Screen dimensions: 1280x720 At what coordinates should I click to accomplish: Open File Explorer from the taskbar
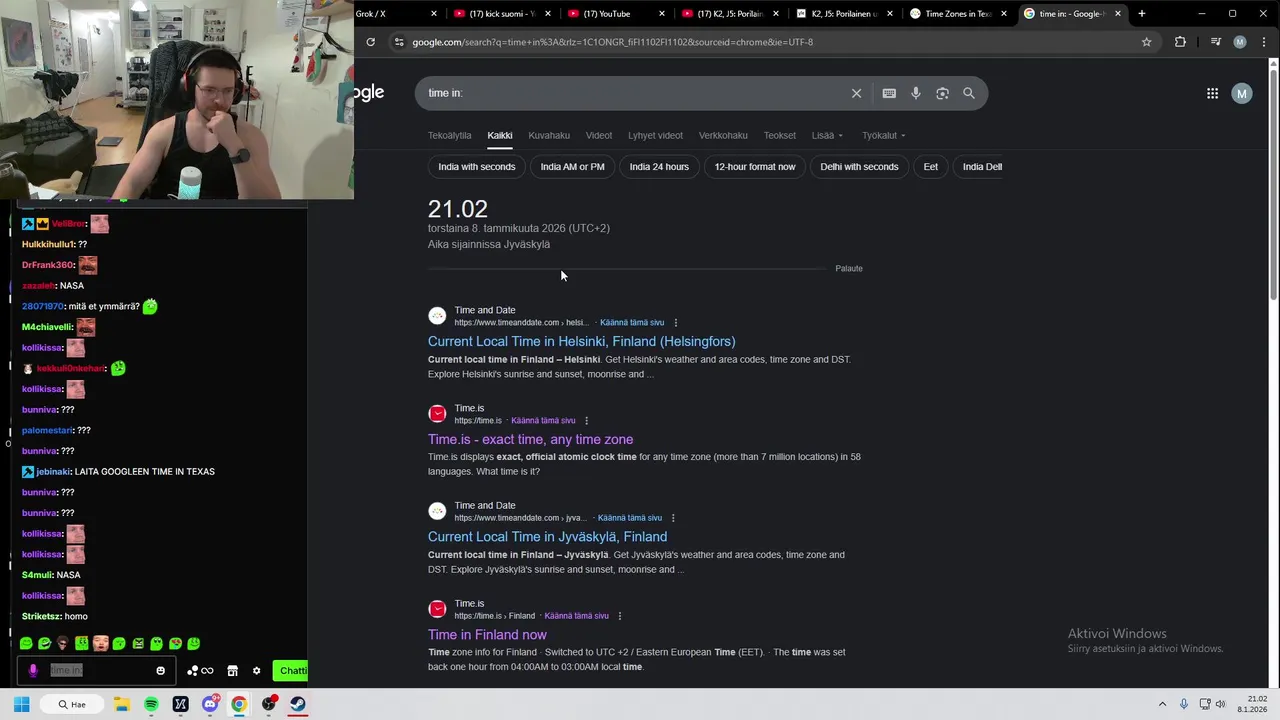point(122,704)
